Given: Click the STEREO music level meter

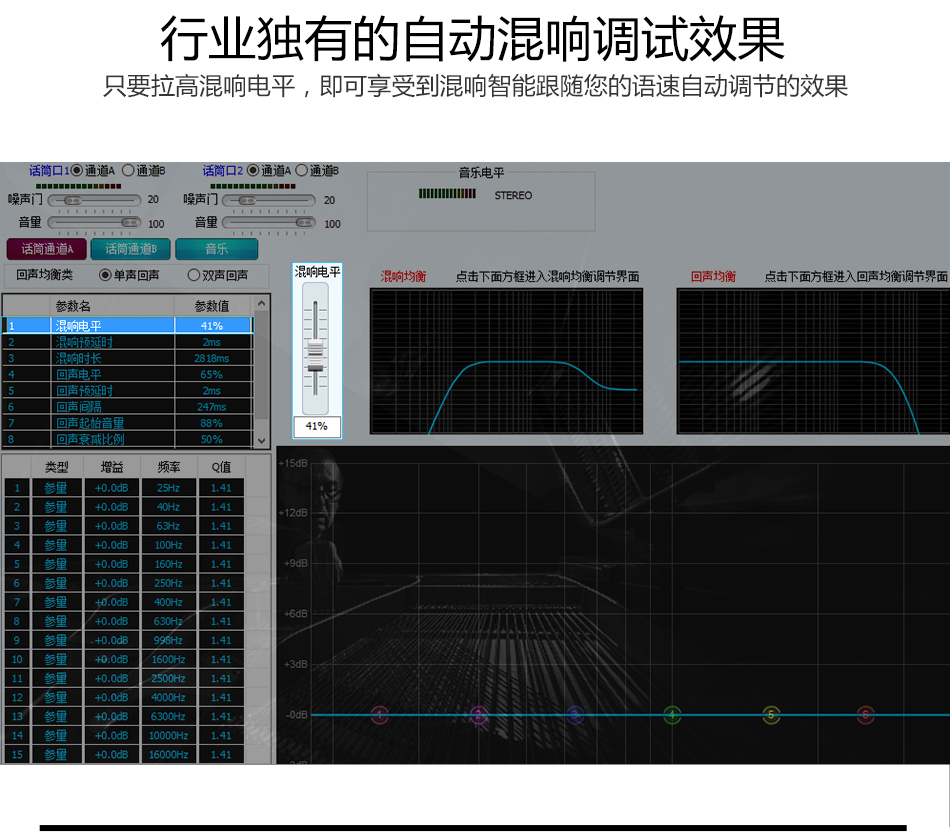Looking at the screenshot, I should [x=445, y=195].
